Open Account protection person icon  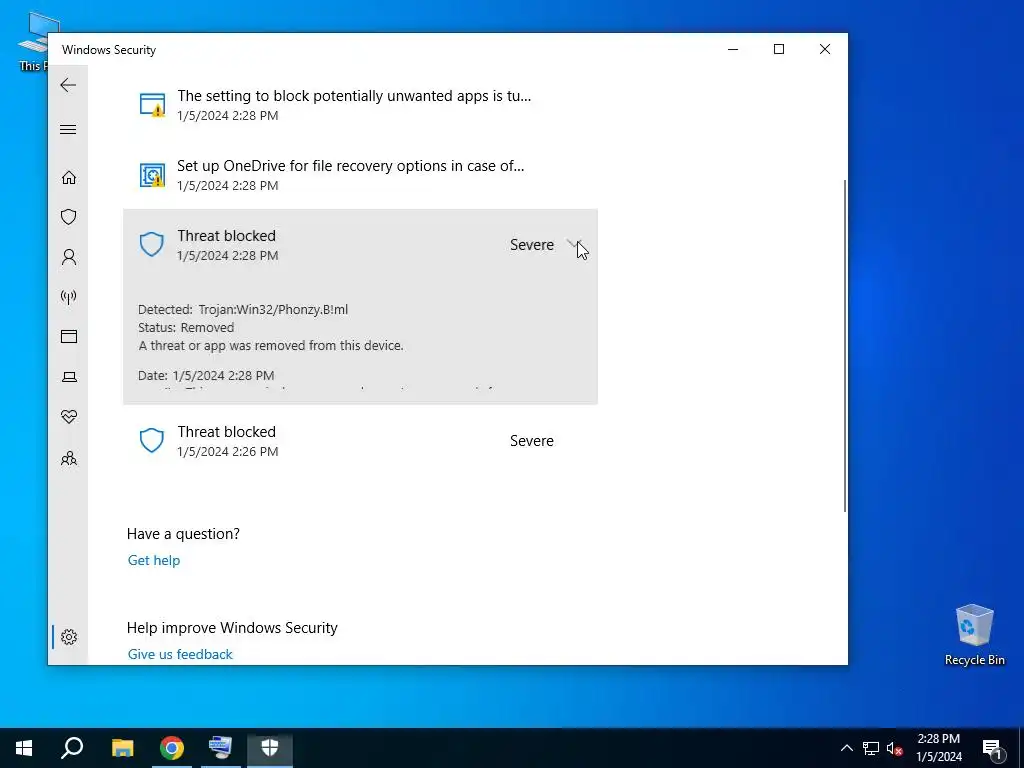(x=69, y=257)
